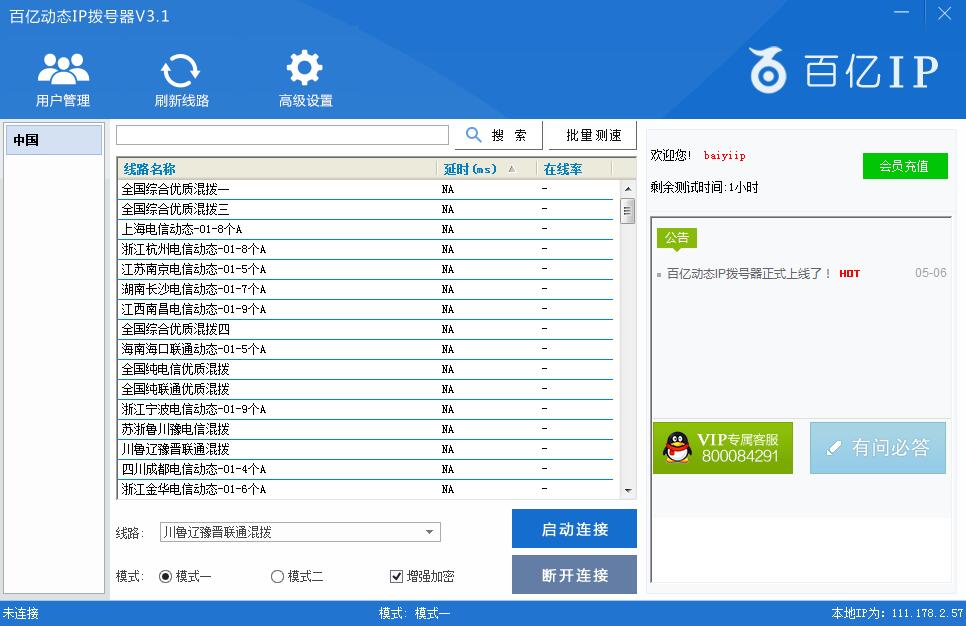Click the 未连接 status bar text
The image size is (966, 626).
pyautogui.click(x=20, y=613)
